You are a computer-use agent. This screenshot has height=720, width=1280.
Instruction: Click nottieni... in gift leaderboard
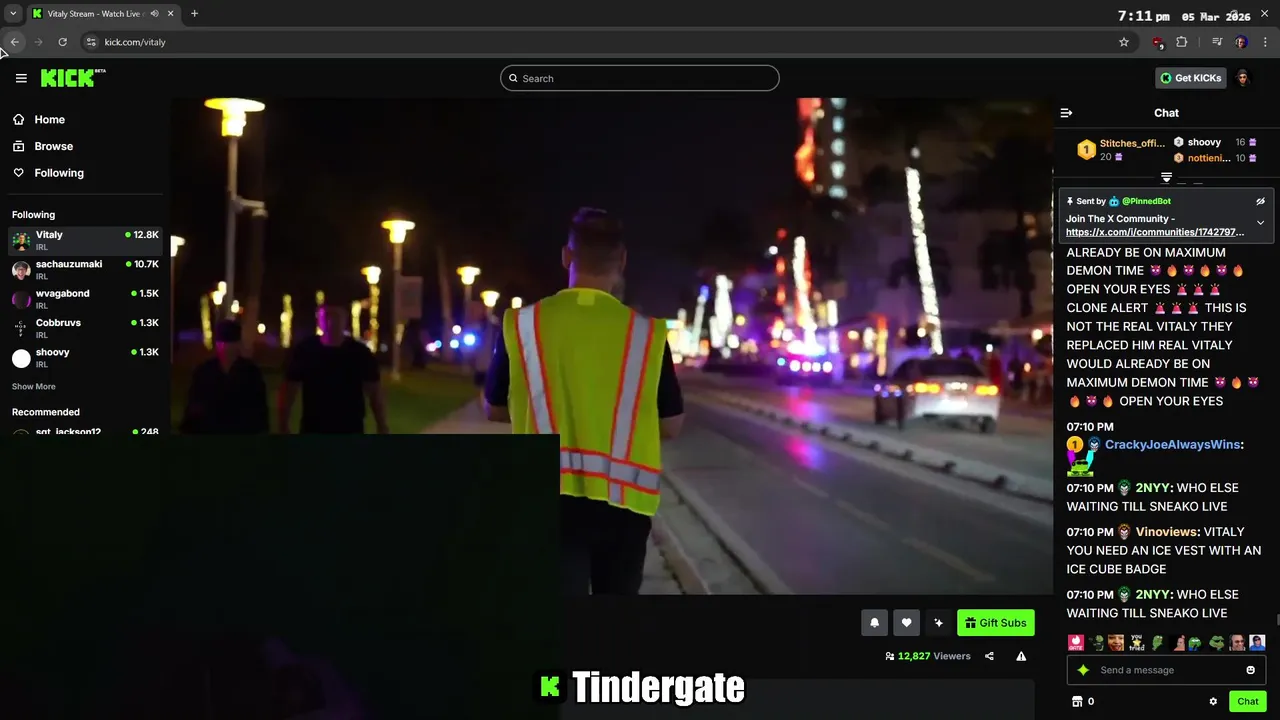click(x=1209, y=158)
